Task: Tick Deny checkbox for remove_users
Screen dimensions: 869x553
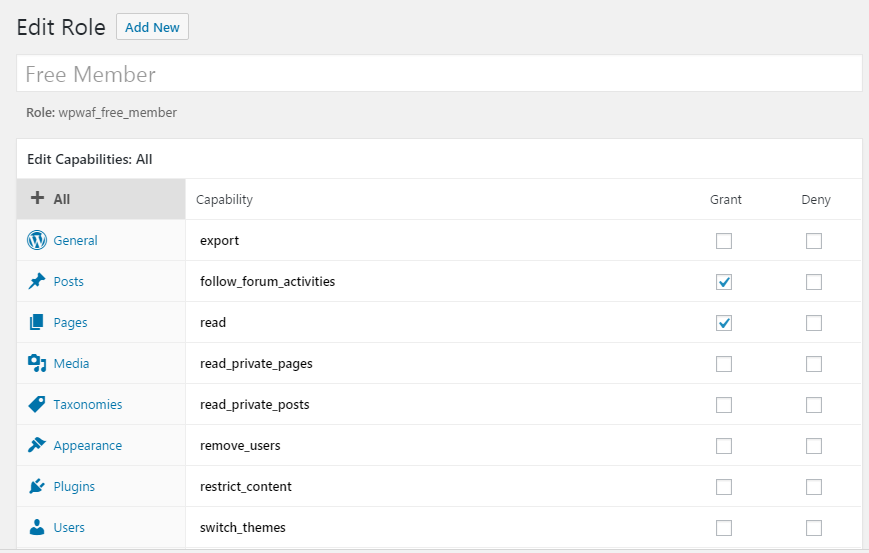Action: [814, 446]
